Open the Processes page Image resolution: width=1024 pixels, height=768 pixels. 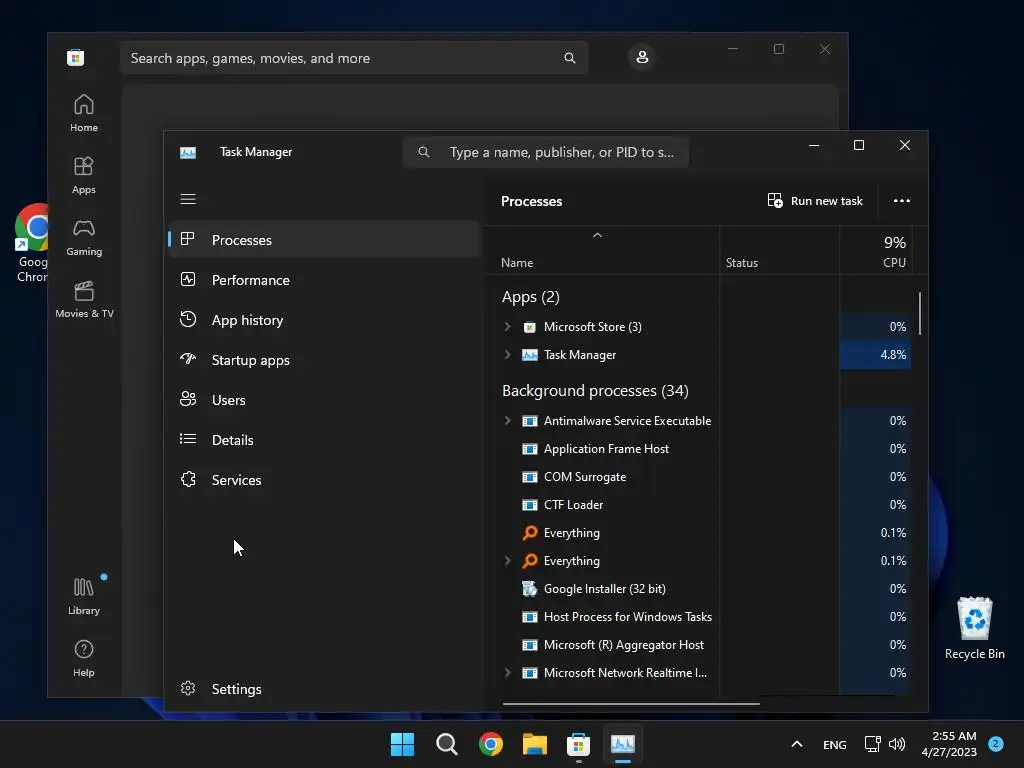[x=325, y=240]
